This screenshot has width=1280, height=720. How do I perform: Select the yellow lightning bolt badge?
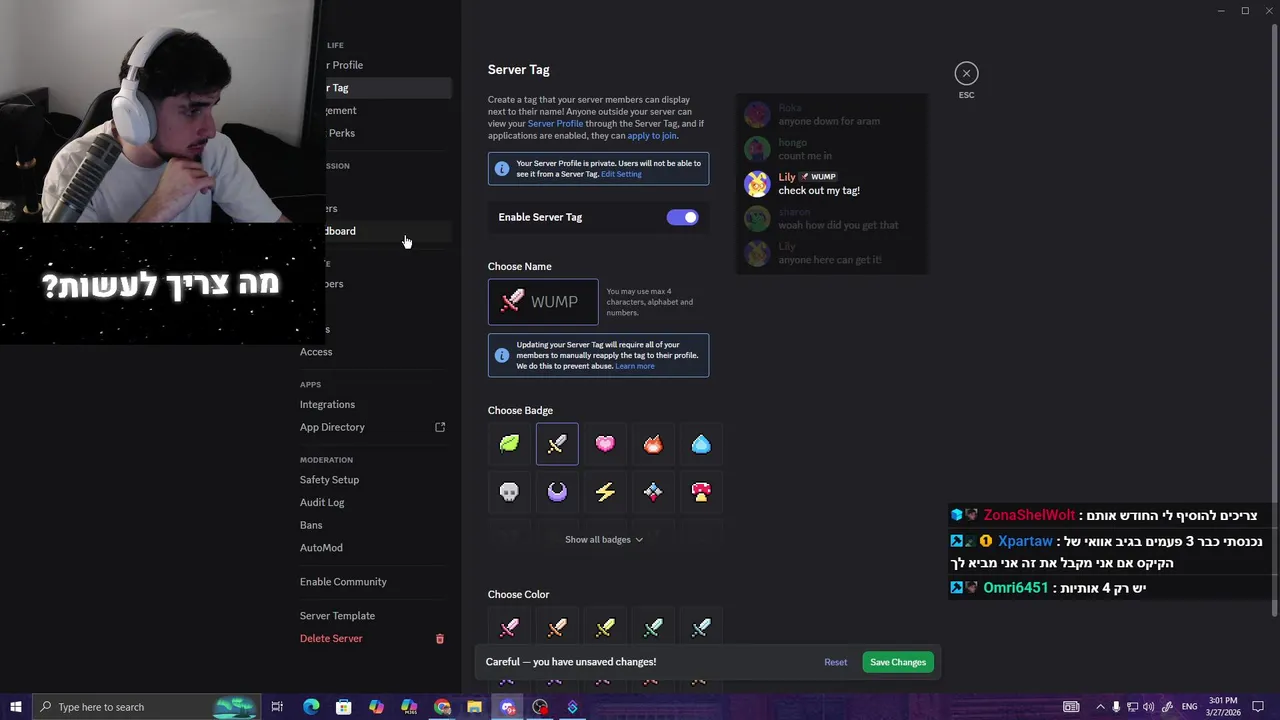605,492
